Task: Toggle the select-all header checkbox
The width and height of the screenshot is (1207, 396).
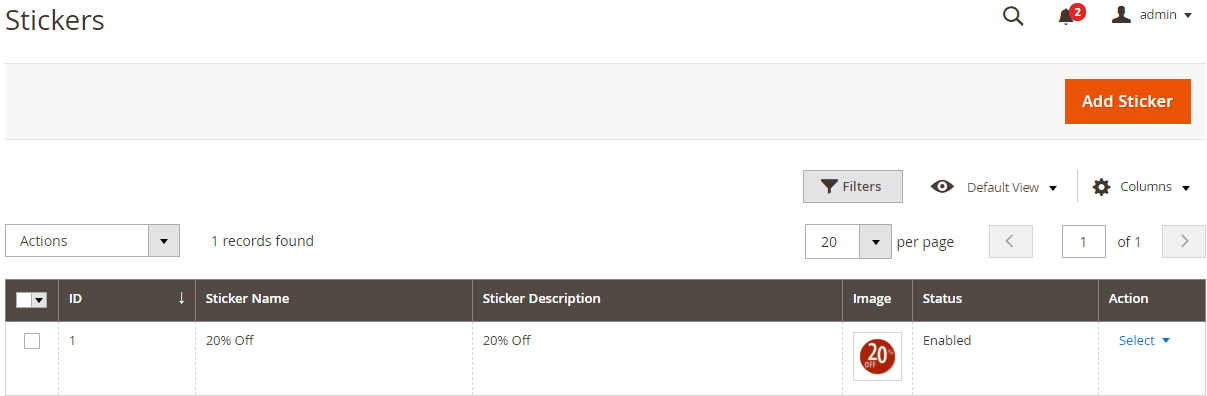Action: tap(24, 300)
